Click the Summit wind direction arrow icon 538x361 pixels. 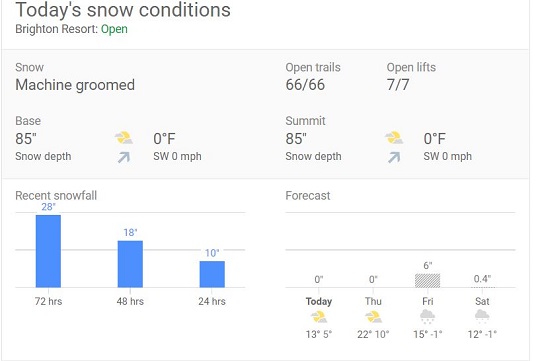394,157
